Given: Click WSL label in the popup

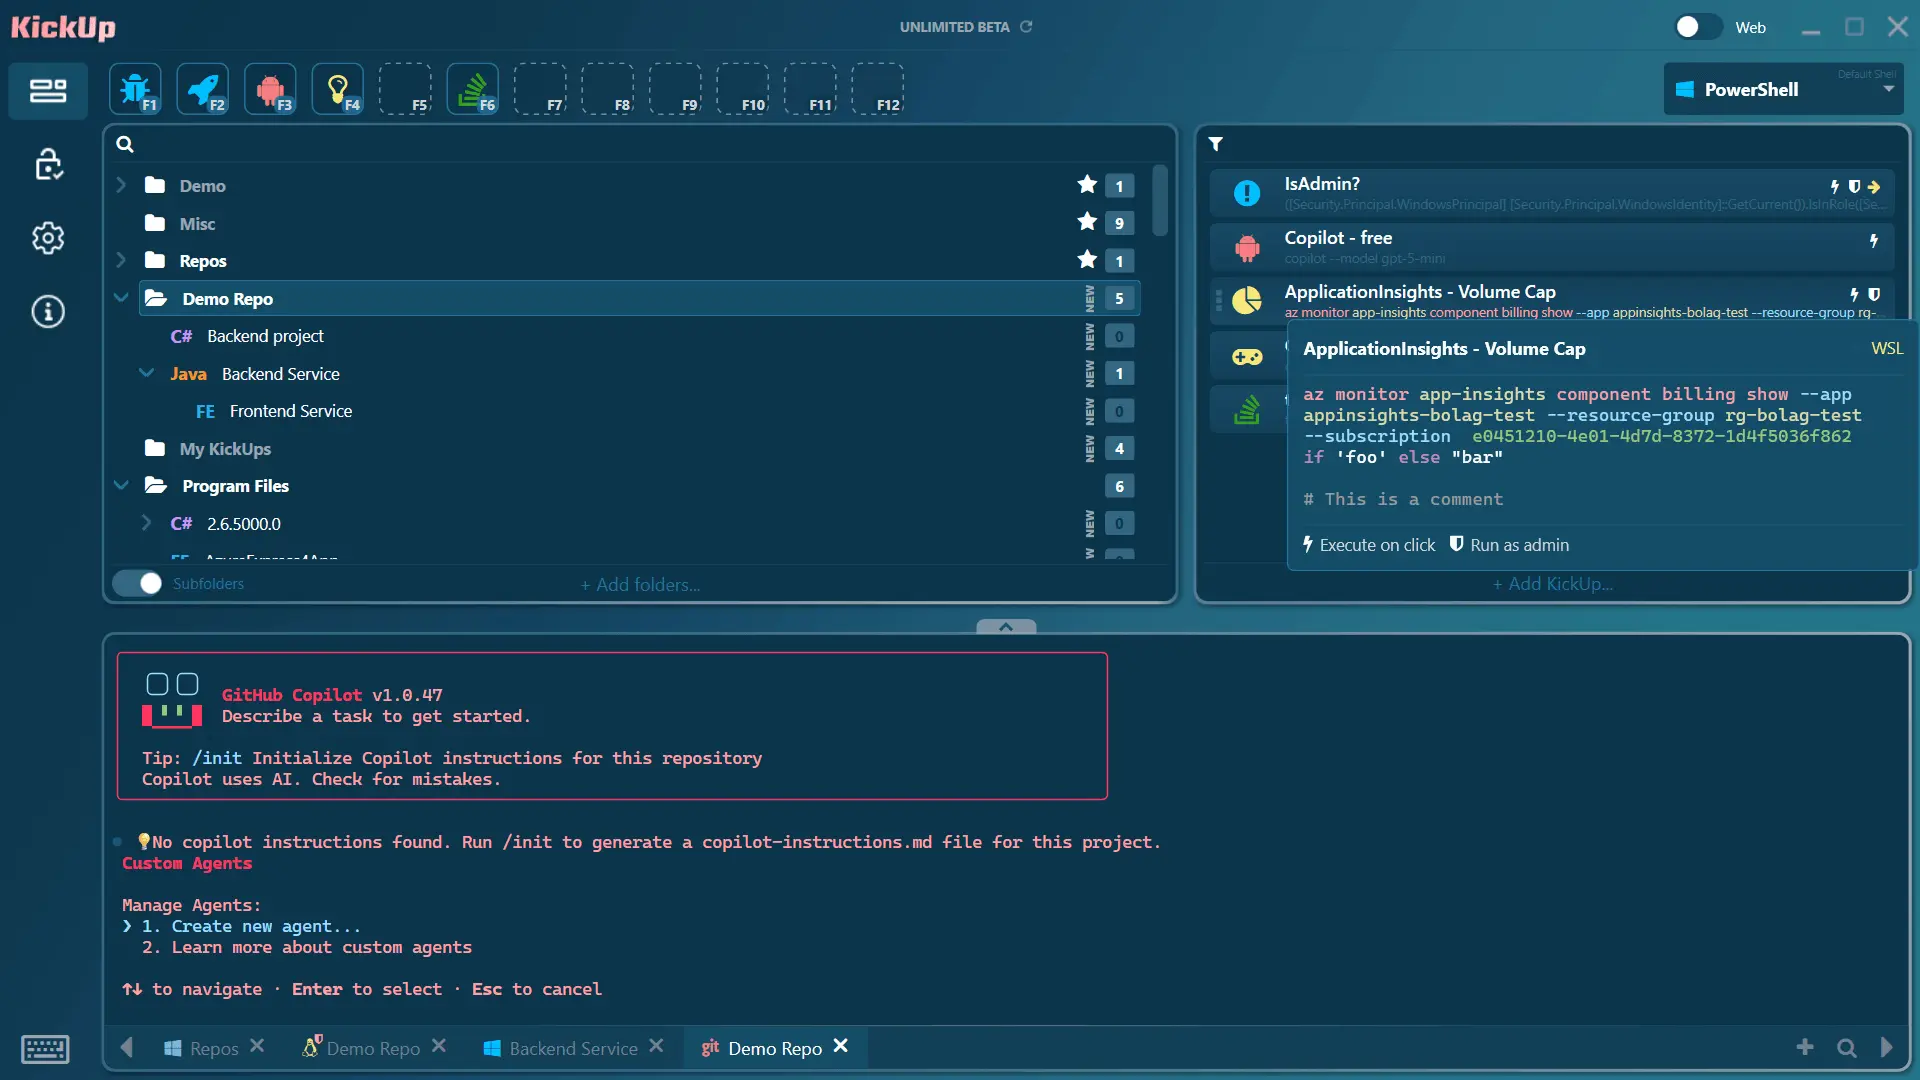Looking at the screenshot, I should coord(1887,348).
